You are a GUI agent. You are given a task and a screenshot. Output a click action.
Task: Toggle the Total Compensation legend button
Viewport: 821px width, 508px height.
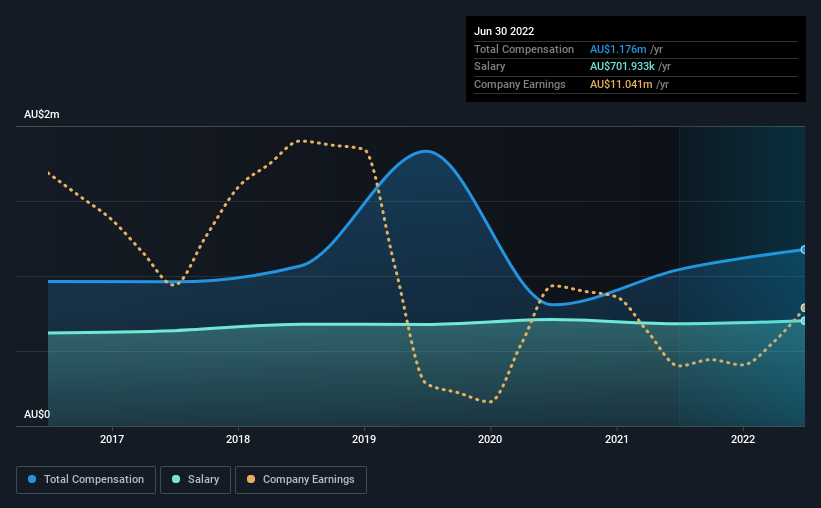tap(86, 479)
